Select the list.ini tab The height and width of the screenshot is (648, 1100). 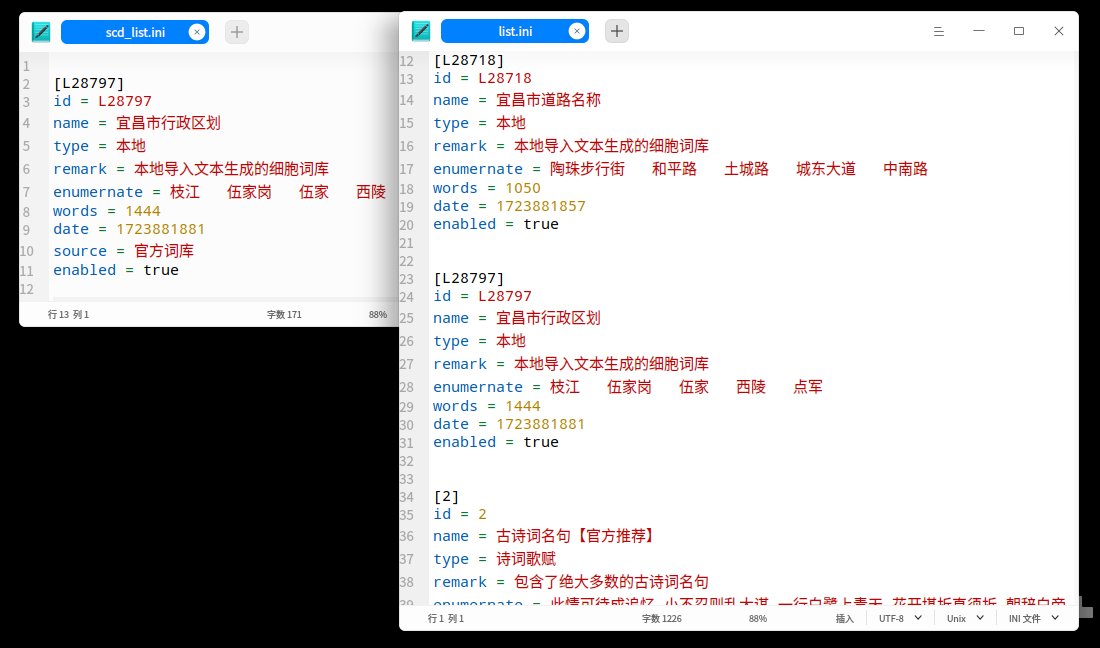point(515,31)
